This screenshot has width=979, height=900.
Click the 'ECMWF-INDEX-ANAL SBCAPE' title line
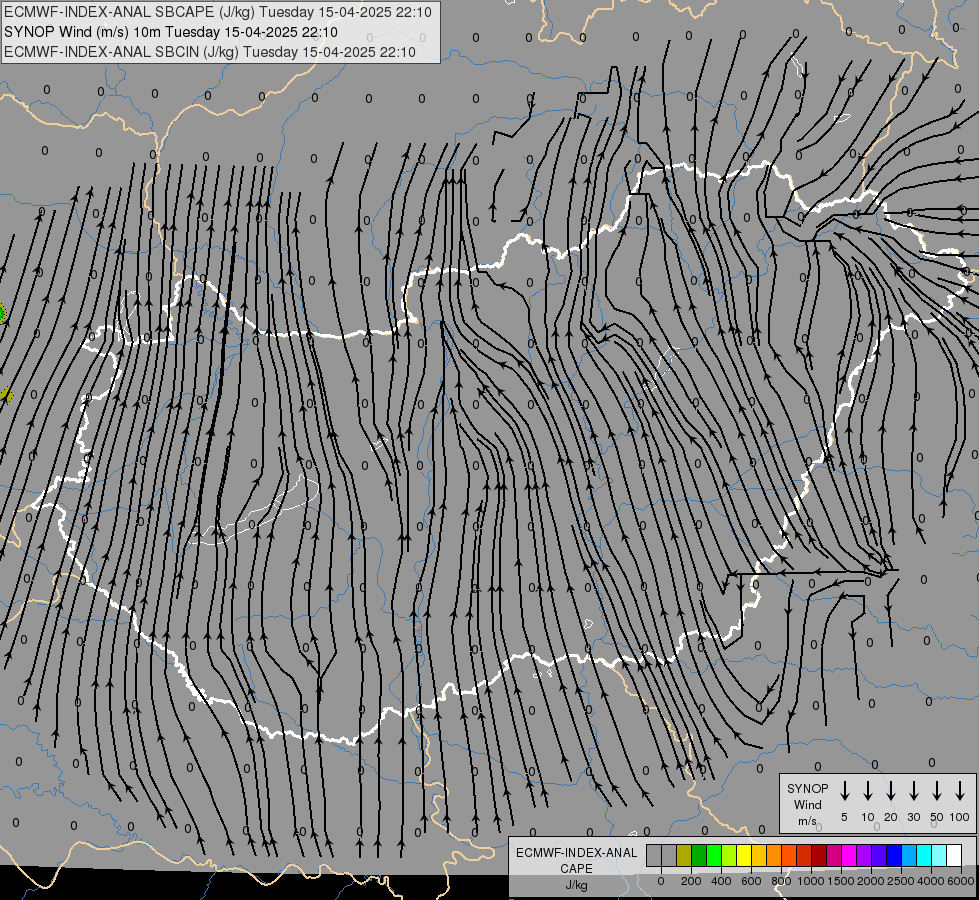click(217, 12)
